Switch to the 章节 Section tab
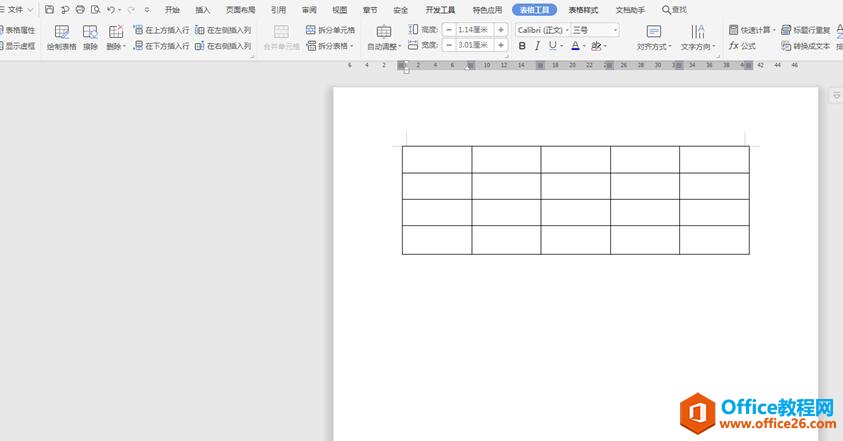 coord(370,10)
